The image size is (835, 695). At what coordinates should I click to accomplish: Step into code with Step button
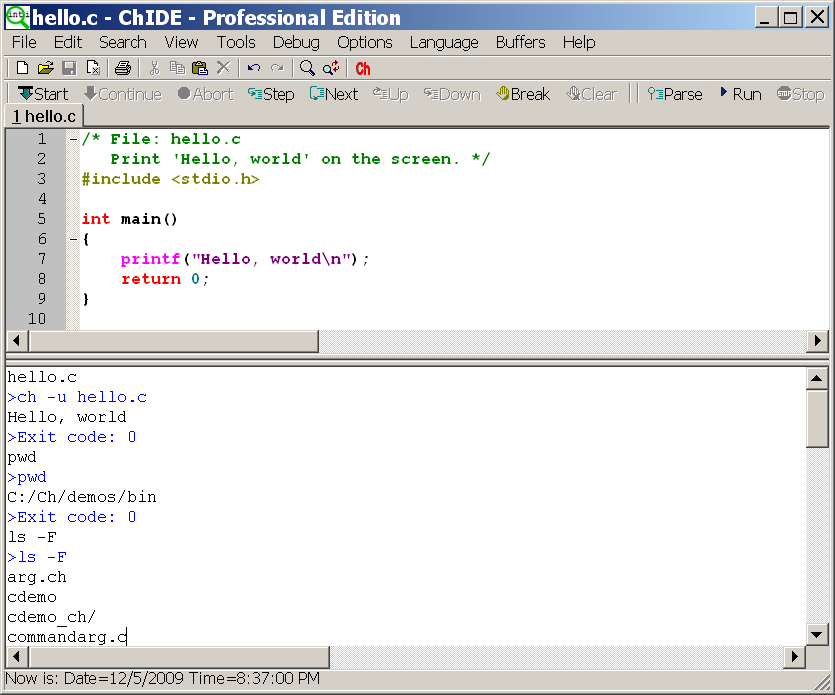coord(271,94)
